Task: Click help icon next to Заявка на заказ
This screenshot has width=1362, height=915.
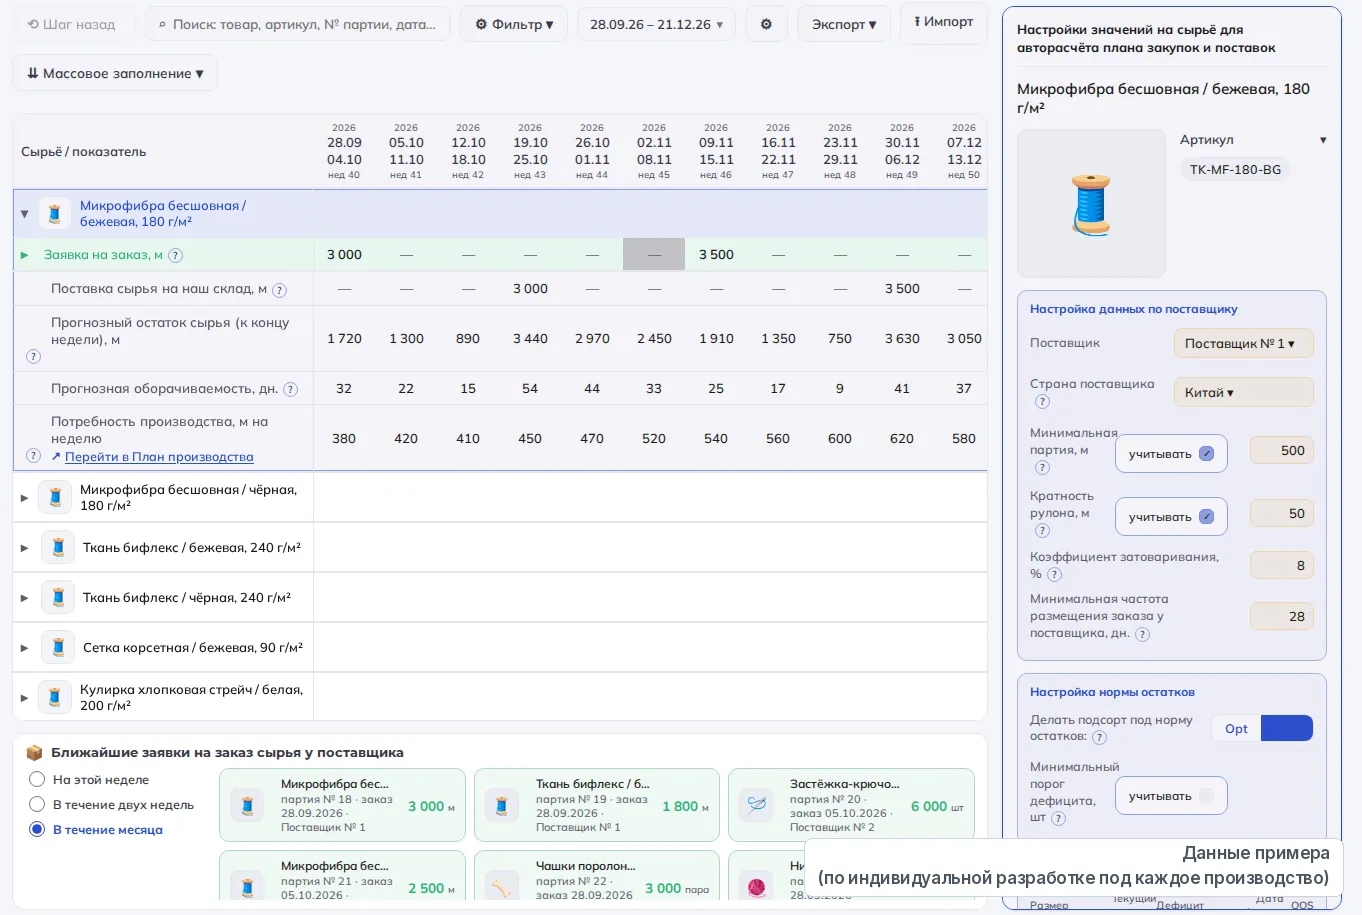Action: 176,255
